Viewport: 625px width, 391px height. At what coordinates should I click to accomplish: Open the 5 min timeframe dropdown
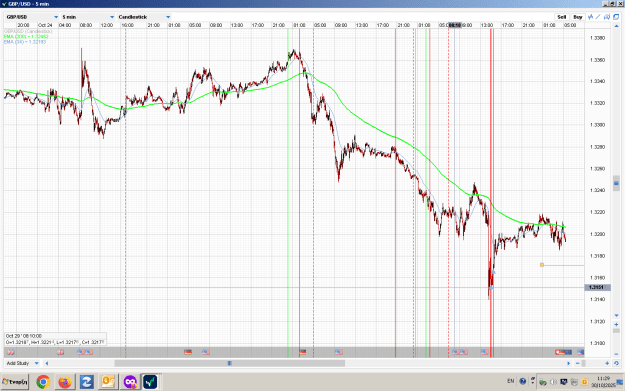coord(88,17)
